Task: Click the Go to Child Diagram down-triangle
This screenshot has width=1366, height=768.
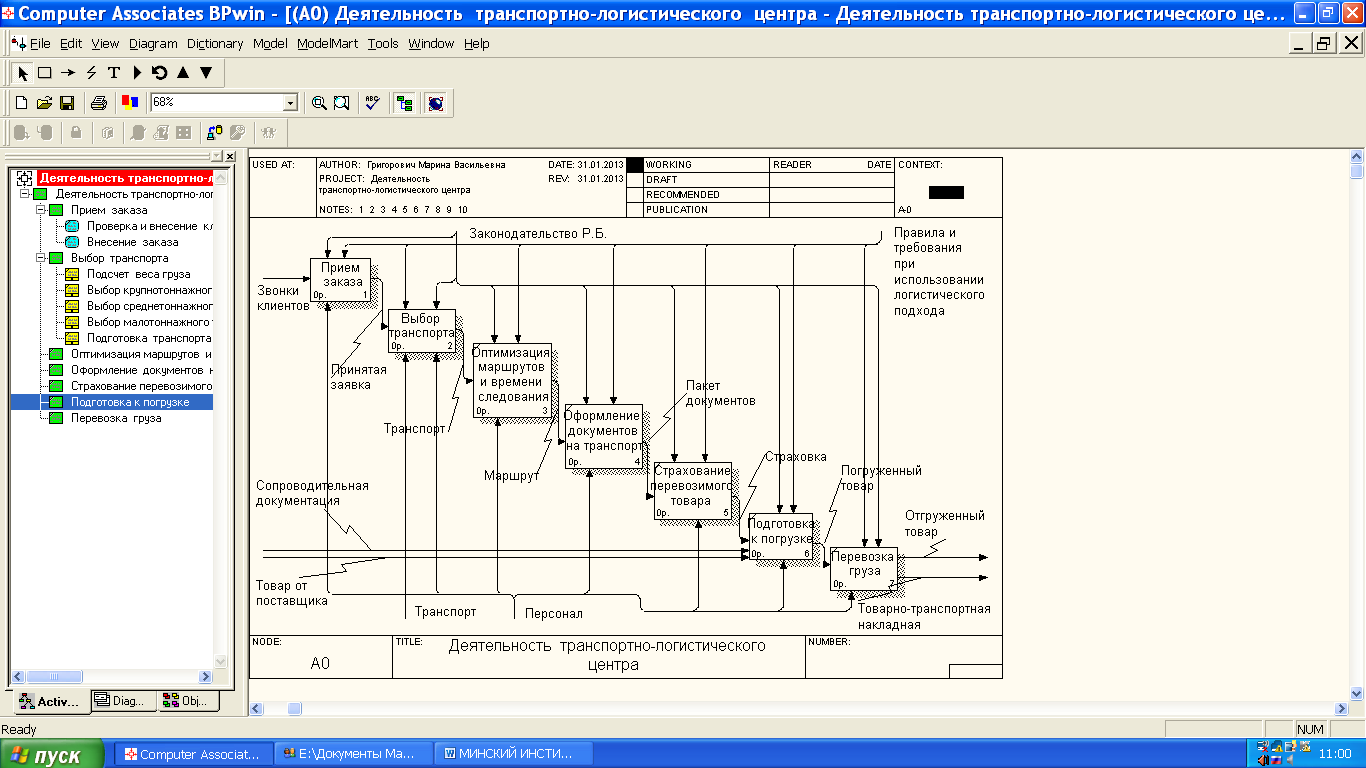Action: click(x=206, y=73)
